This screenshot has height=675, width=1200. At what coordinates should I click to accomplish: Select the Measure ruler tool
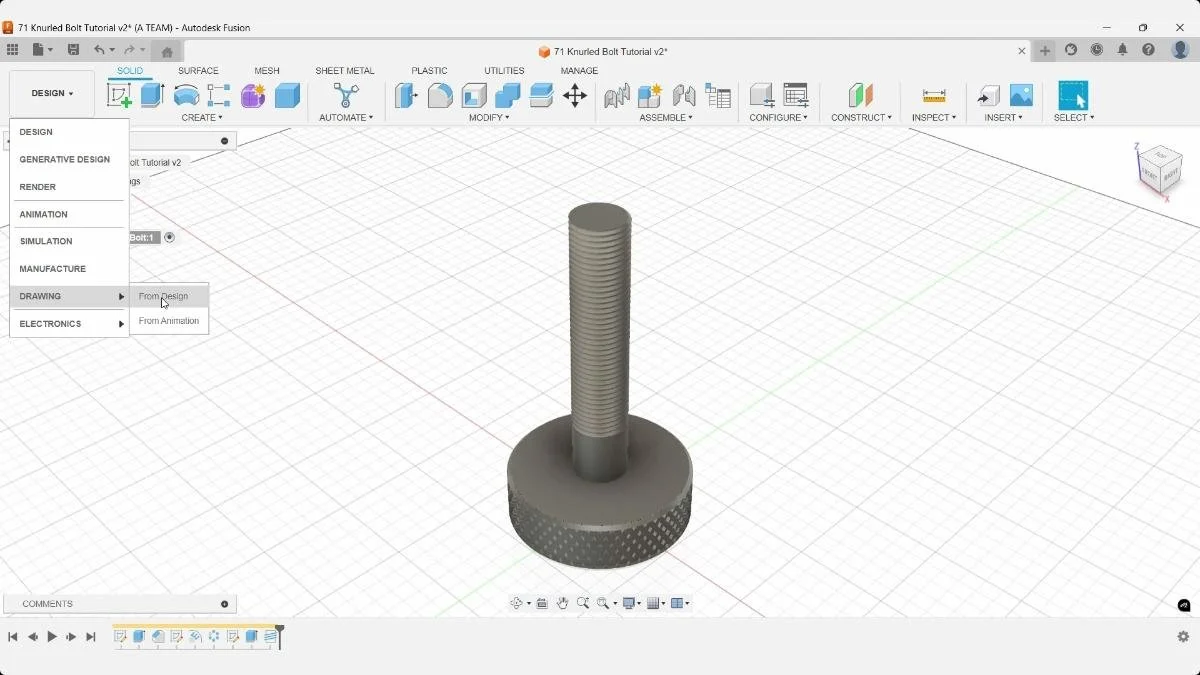coord(934,96)
